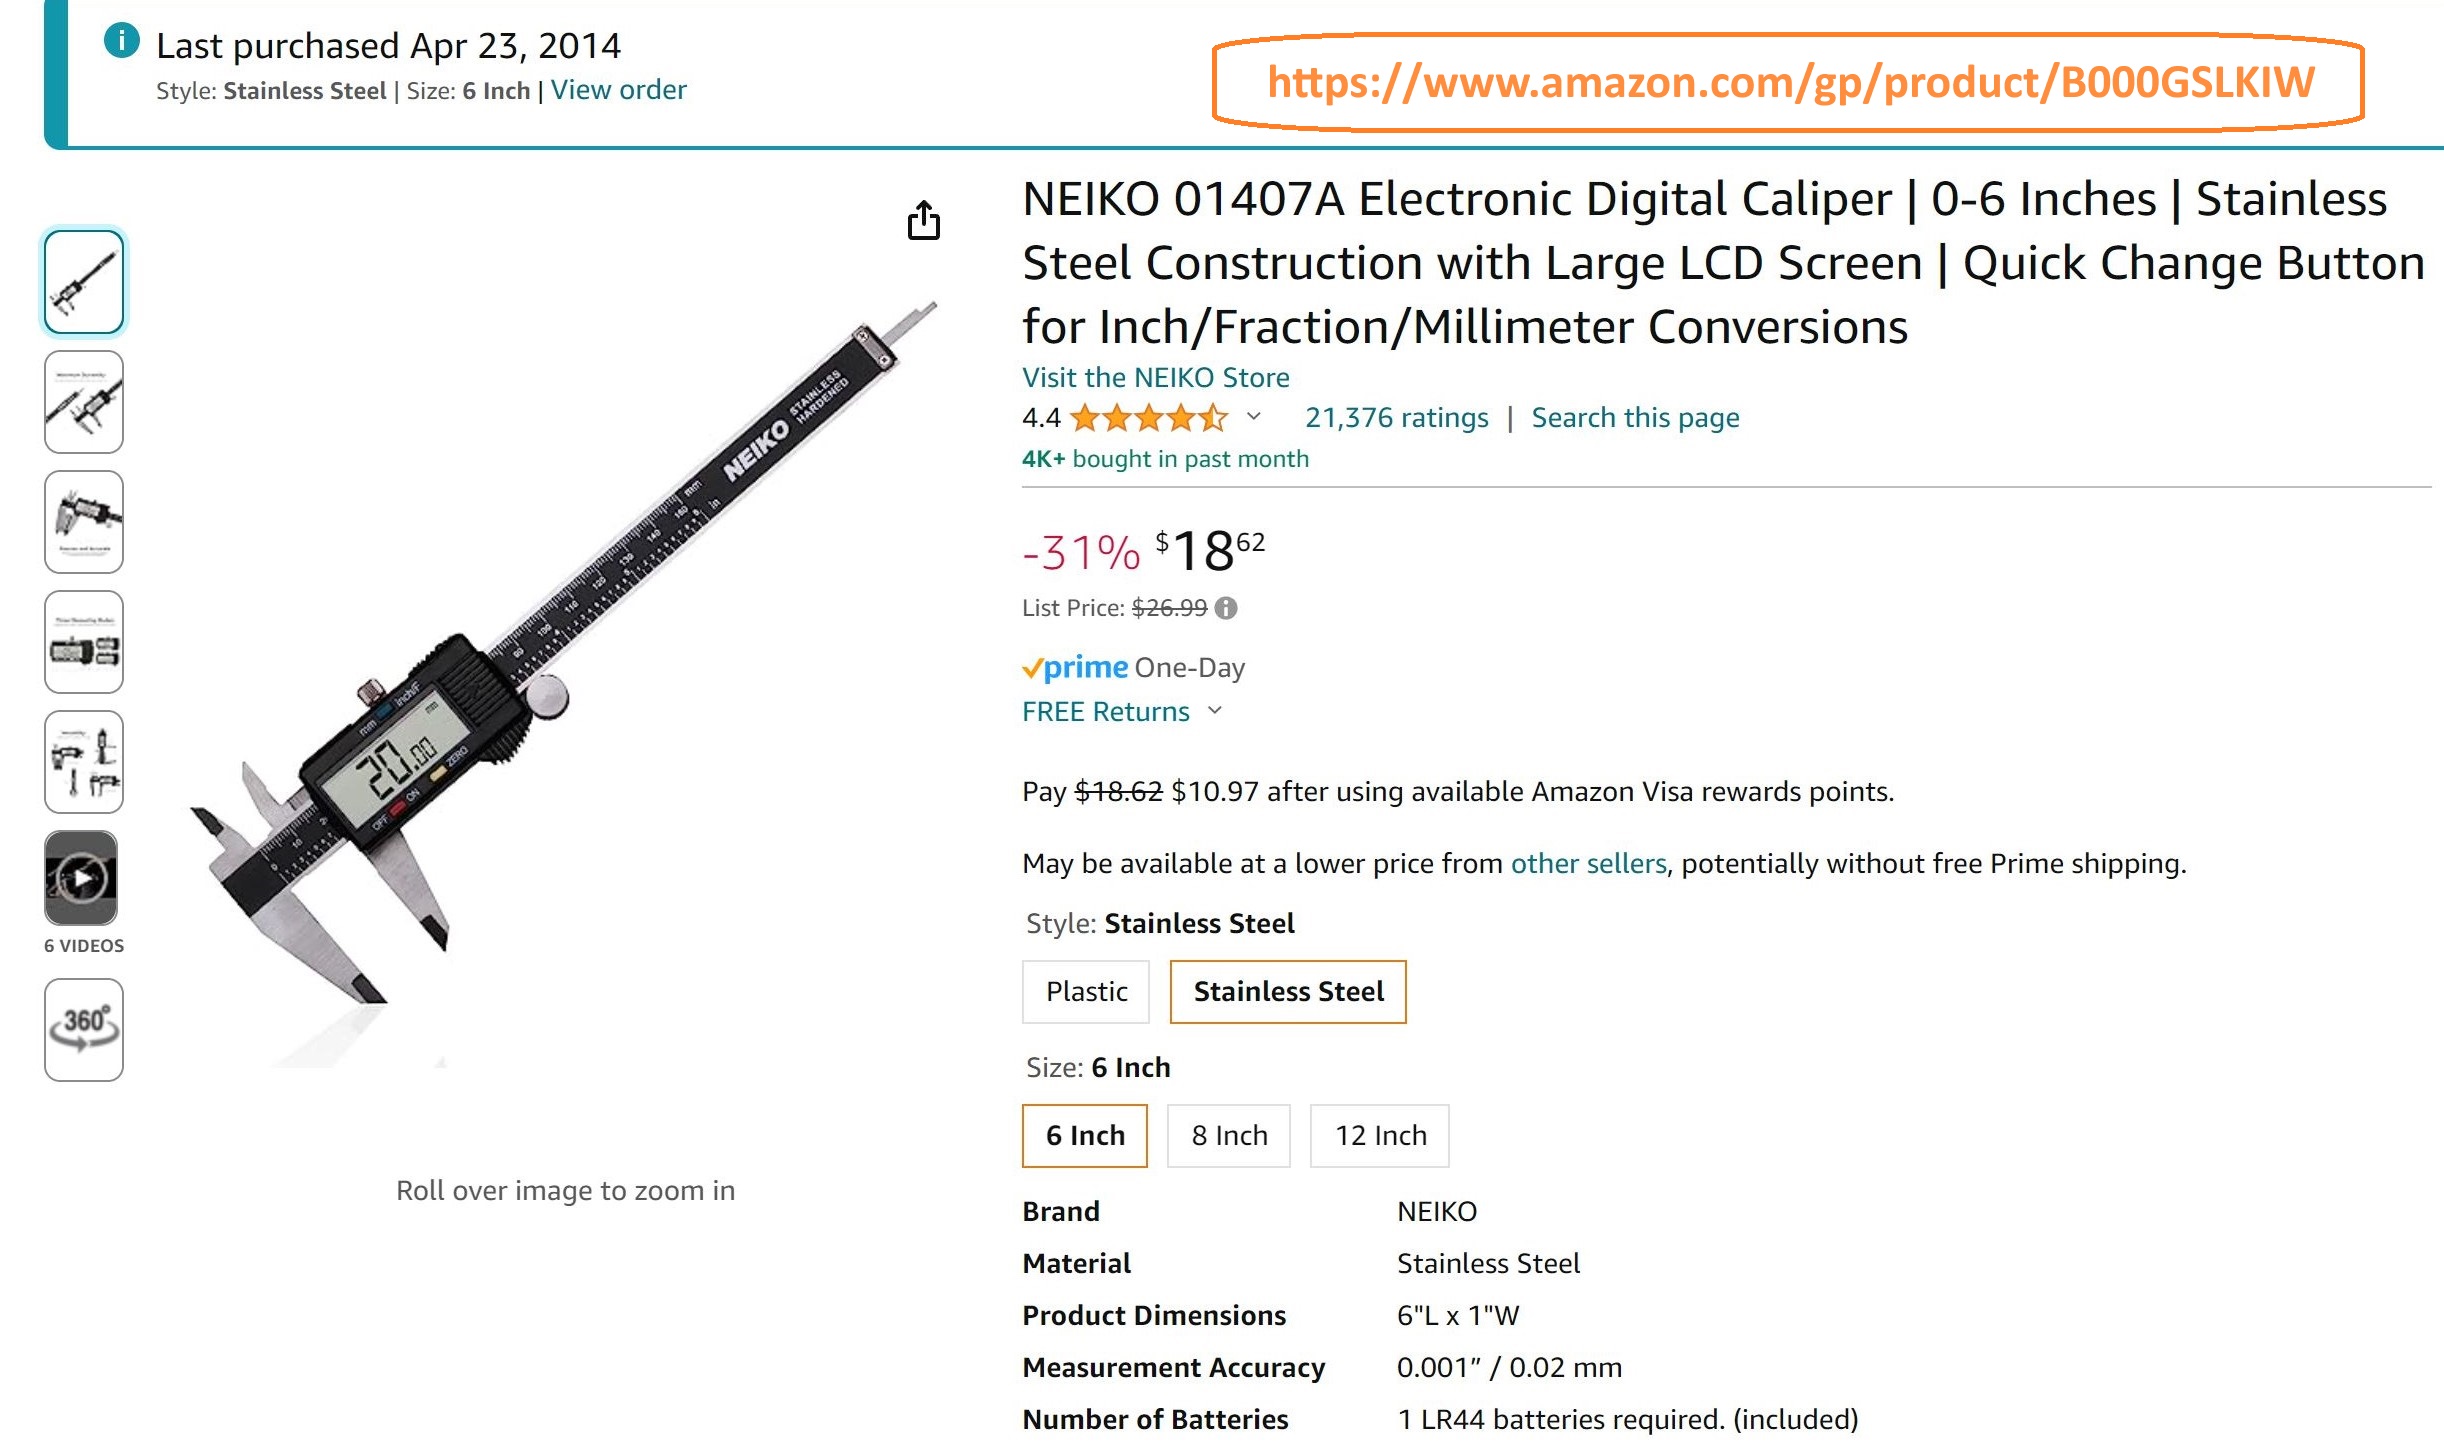This screenshot has width=2444, height=1454.
Task: Open the ratings breakdown dropdown arrow
Action: [1252, 417]
